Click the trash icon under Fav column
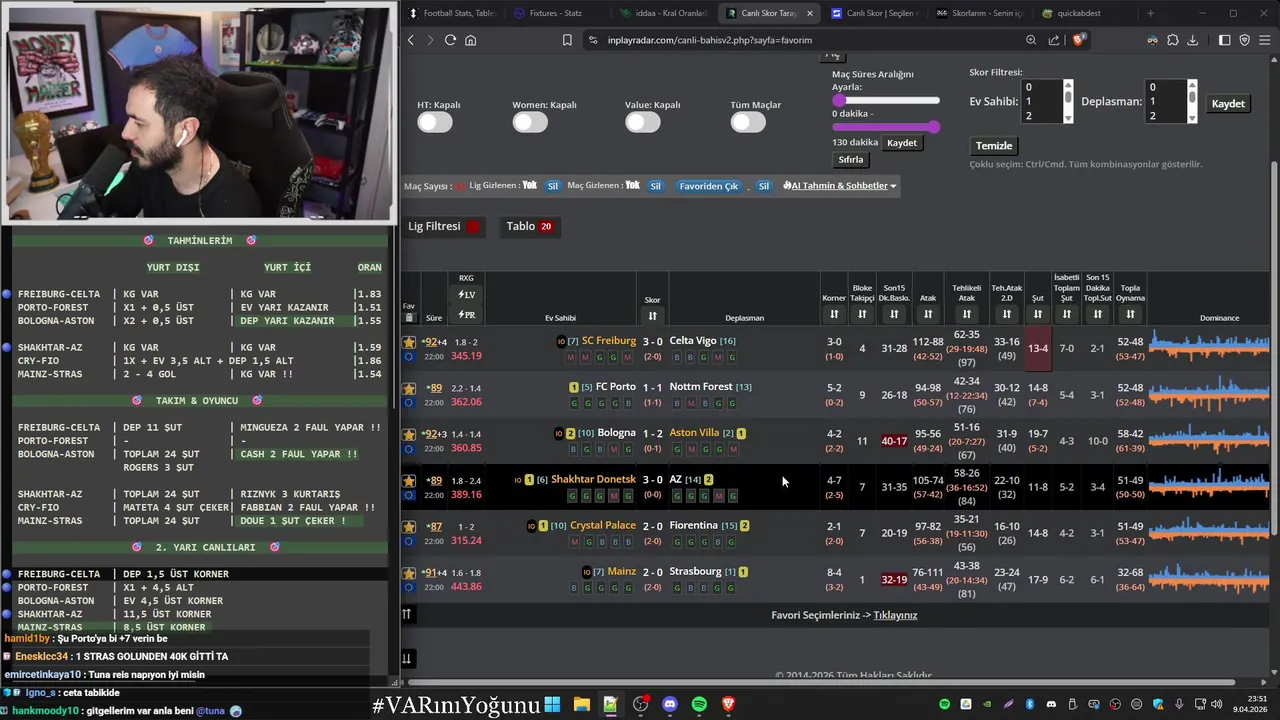This screenshot has width=1280, height=720. tap(408, 317)
